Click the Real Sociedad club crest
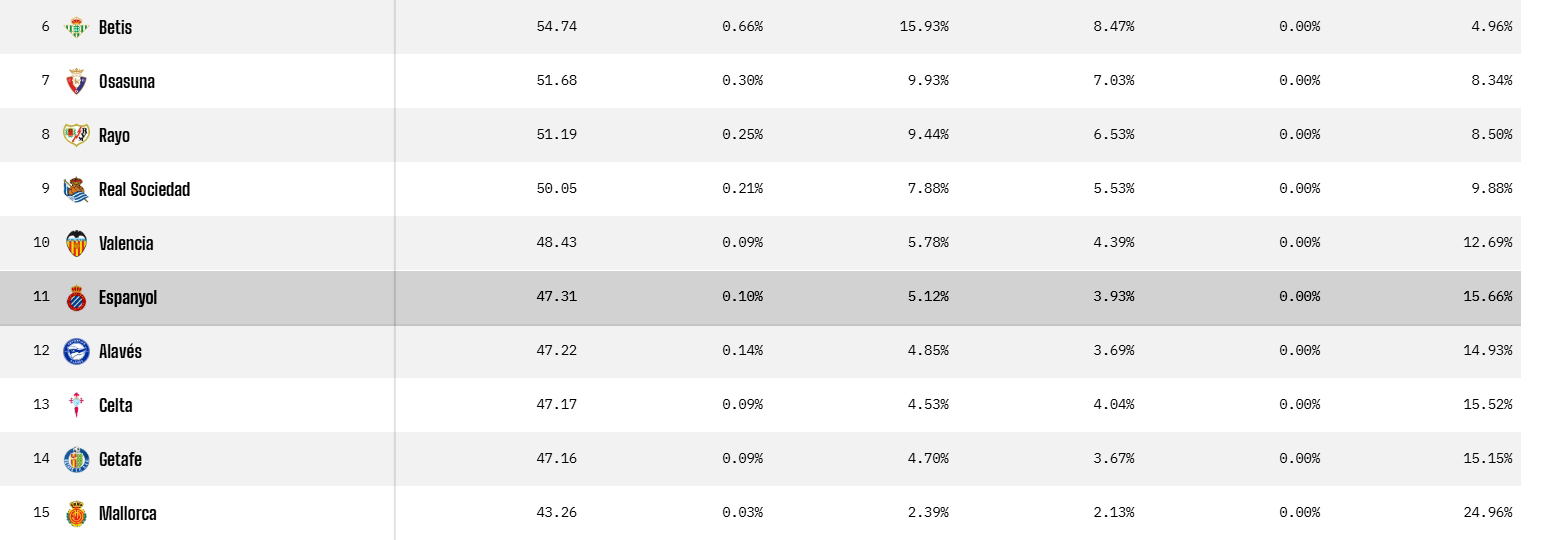This screenshot has width=1543, height=540. pyautogui.click(x=76, y=189)
